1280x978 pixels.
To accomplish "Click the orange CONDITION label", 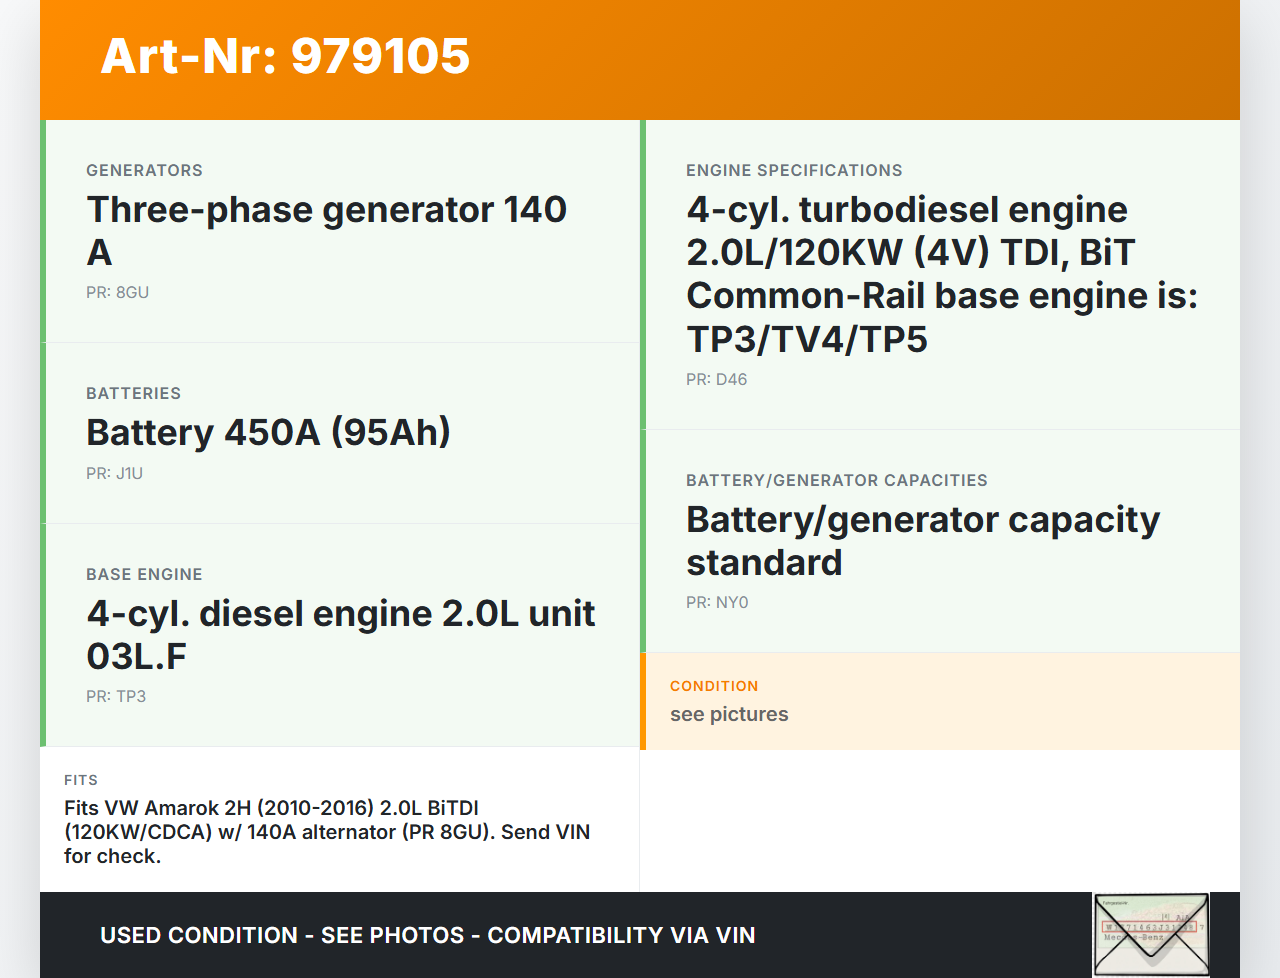I will tap(714, 686).
